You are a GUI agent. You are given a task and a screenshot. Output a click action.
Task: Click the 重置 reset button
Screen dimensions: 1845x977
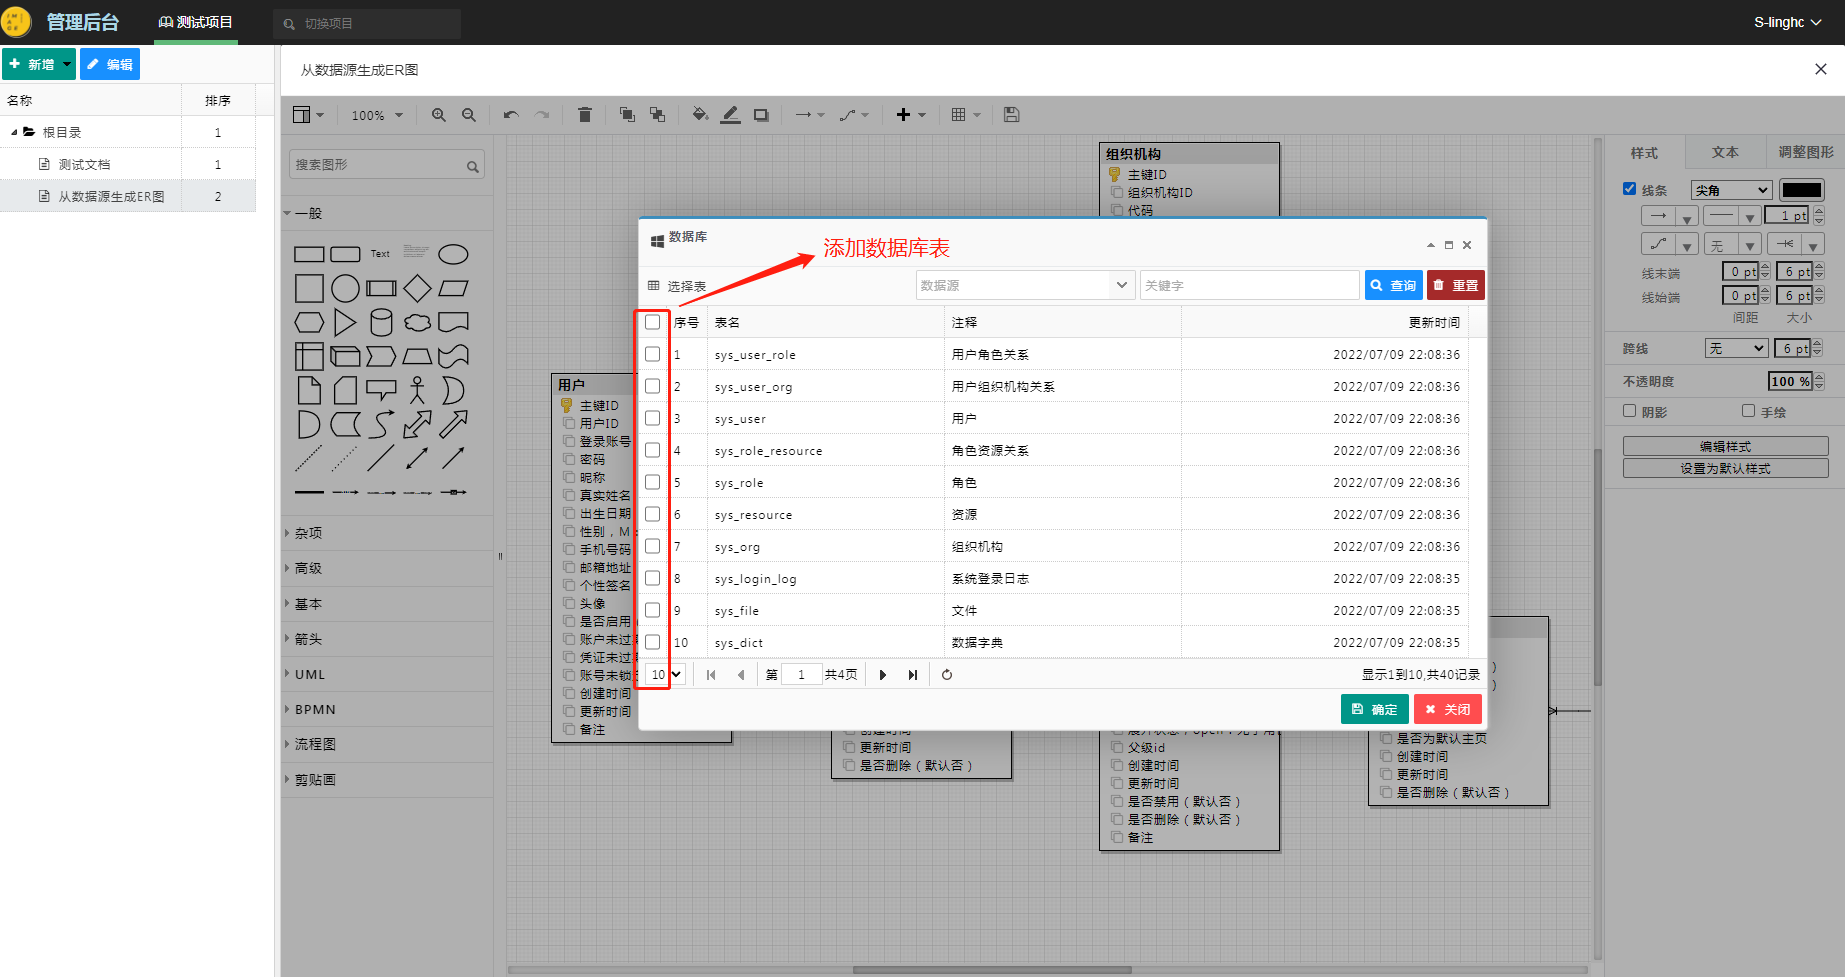click(x=1455, y=285)
